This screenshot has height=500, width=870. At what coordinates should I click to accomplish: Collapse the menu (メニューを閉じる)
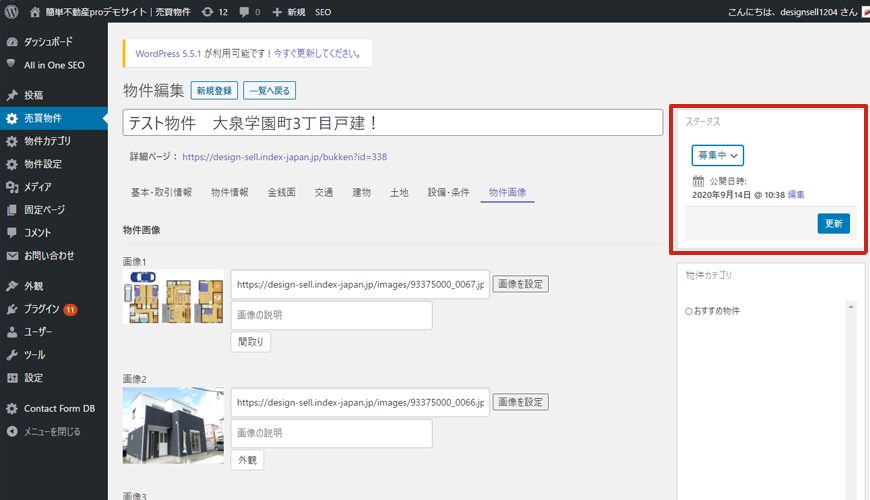[52, 432]
